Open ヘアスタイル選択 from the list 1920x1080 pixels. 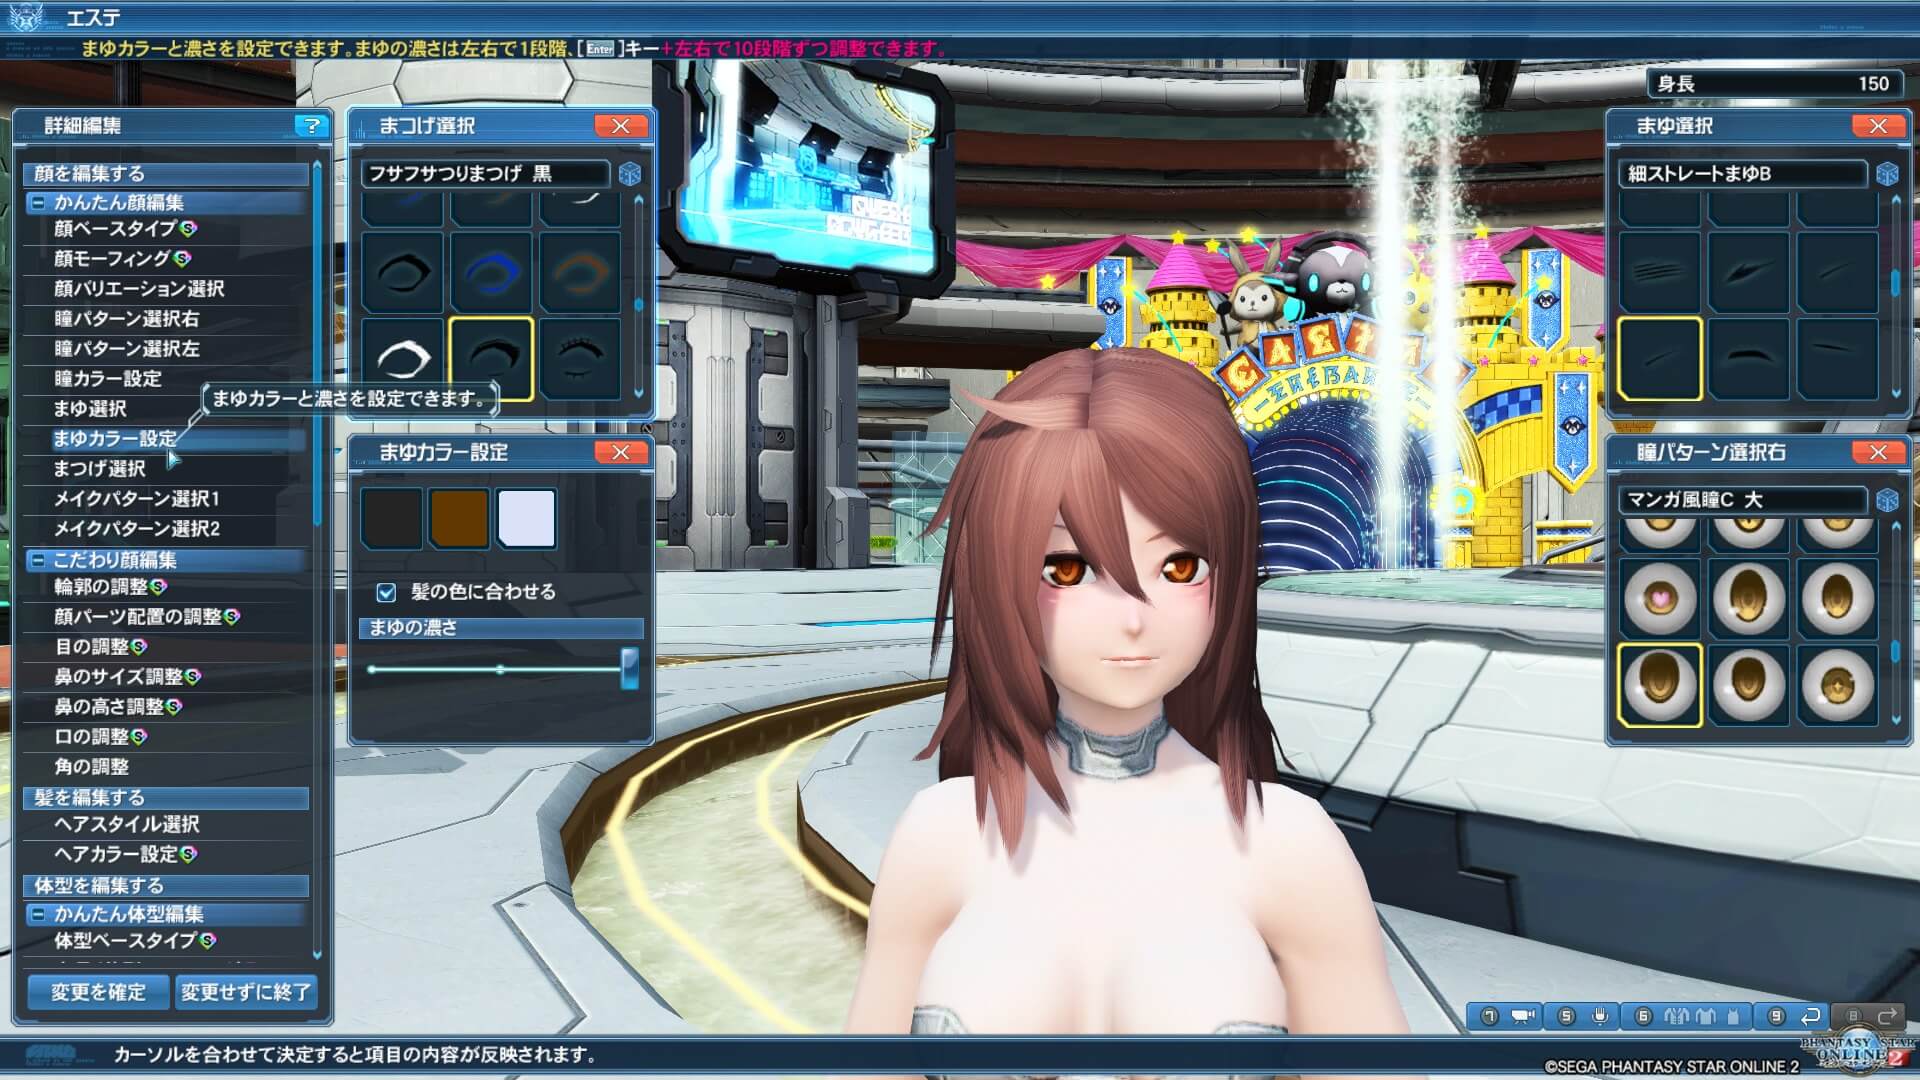click(127, 825)
